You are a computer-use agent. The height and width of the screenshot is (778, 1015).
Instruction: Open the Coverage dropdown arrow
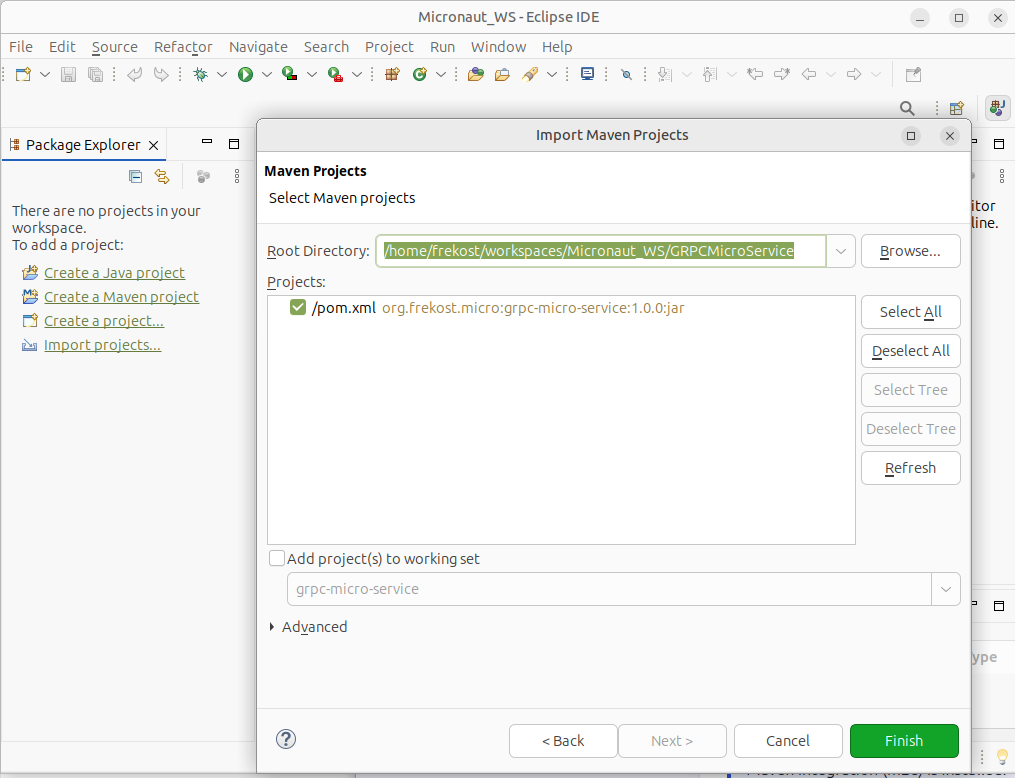tap(311, 74)
